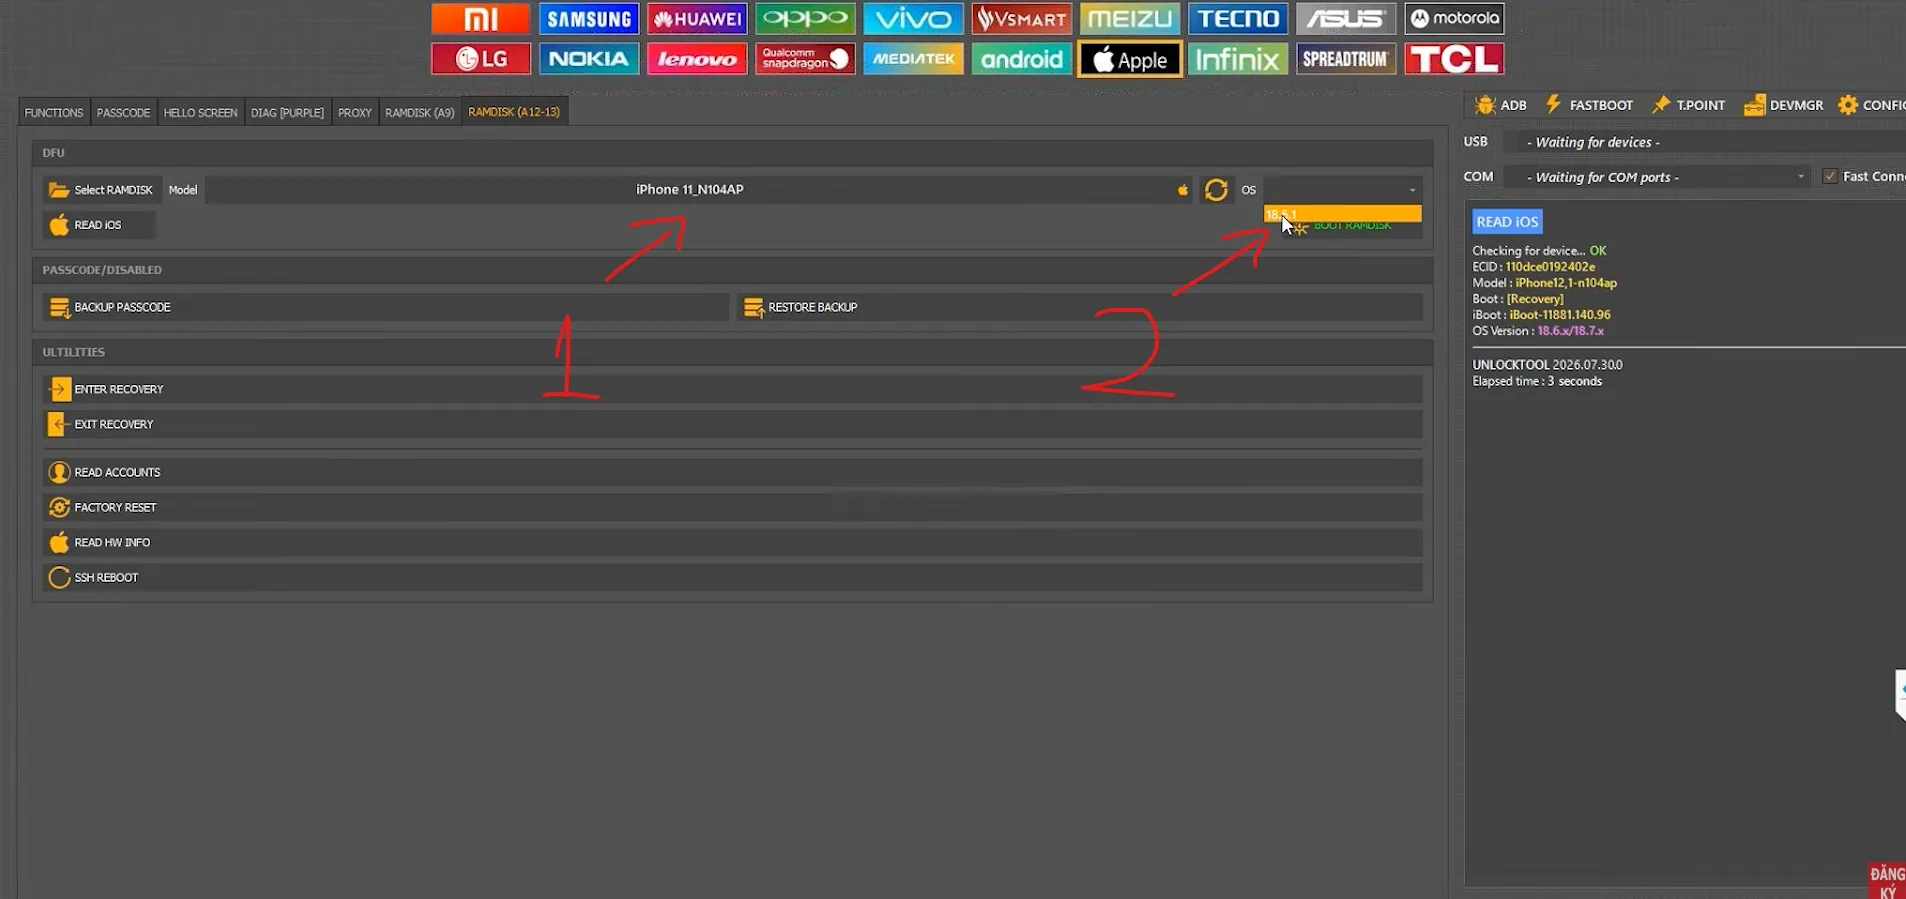Click the FACTORY RESET button
The width and height of the screenshot is (1906, 899).
[x=733, y=507]
